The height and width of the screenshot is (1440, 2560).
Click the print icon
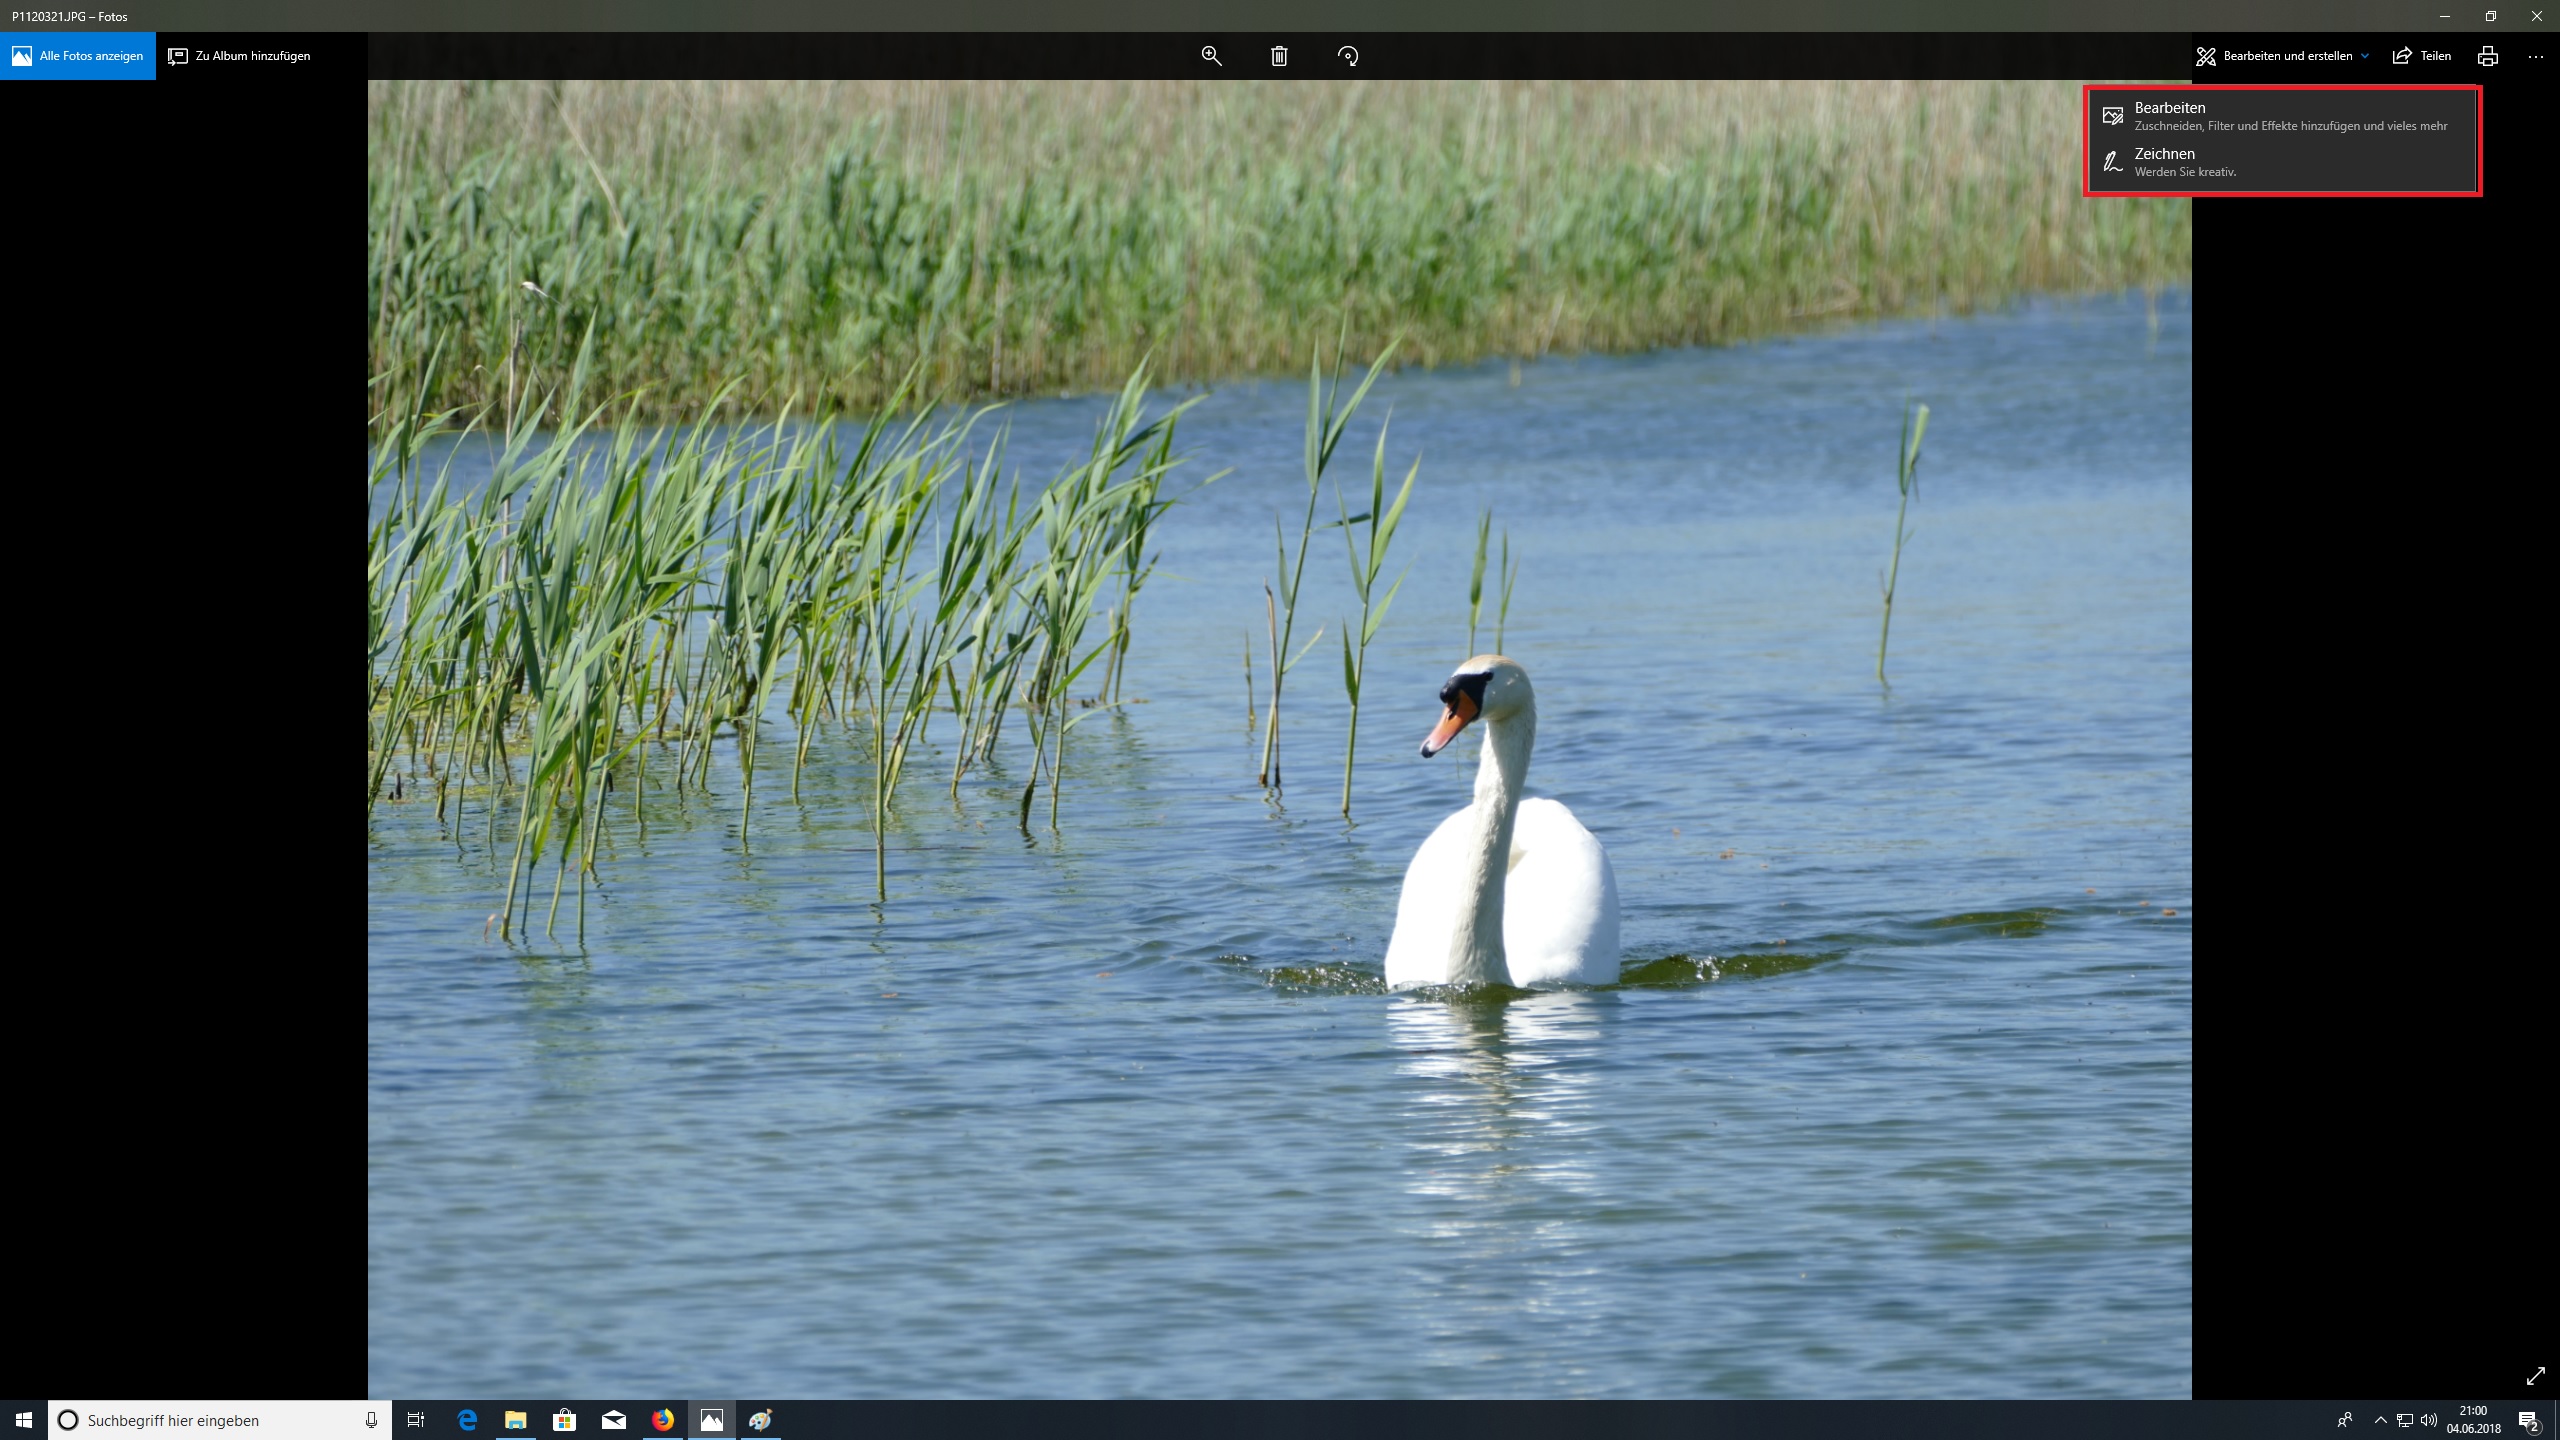[x=2488, y=56]
